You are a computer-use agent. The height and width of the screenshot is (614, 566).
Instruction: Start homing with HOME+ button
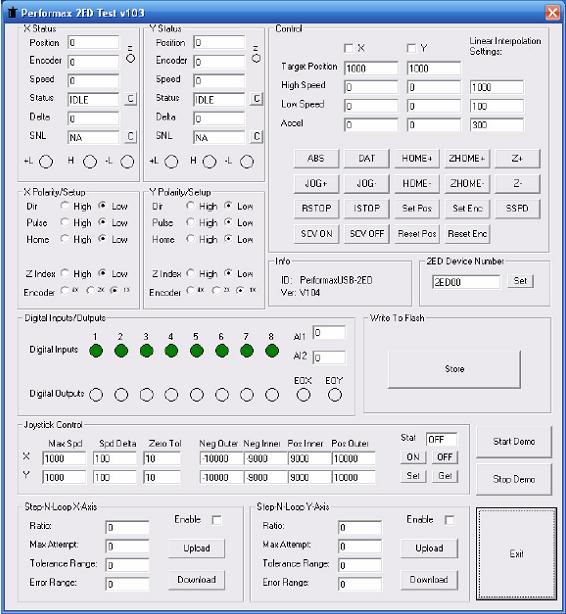point(417,159)
